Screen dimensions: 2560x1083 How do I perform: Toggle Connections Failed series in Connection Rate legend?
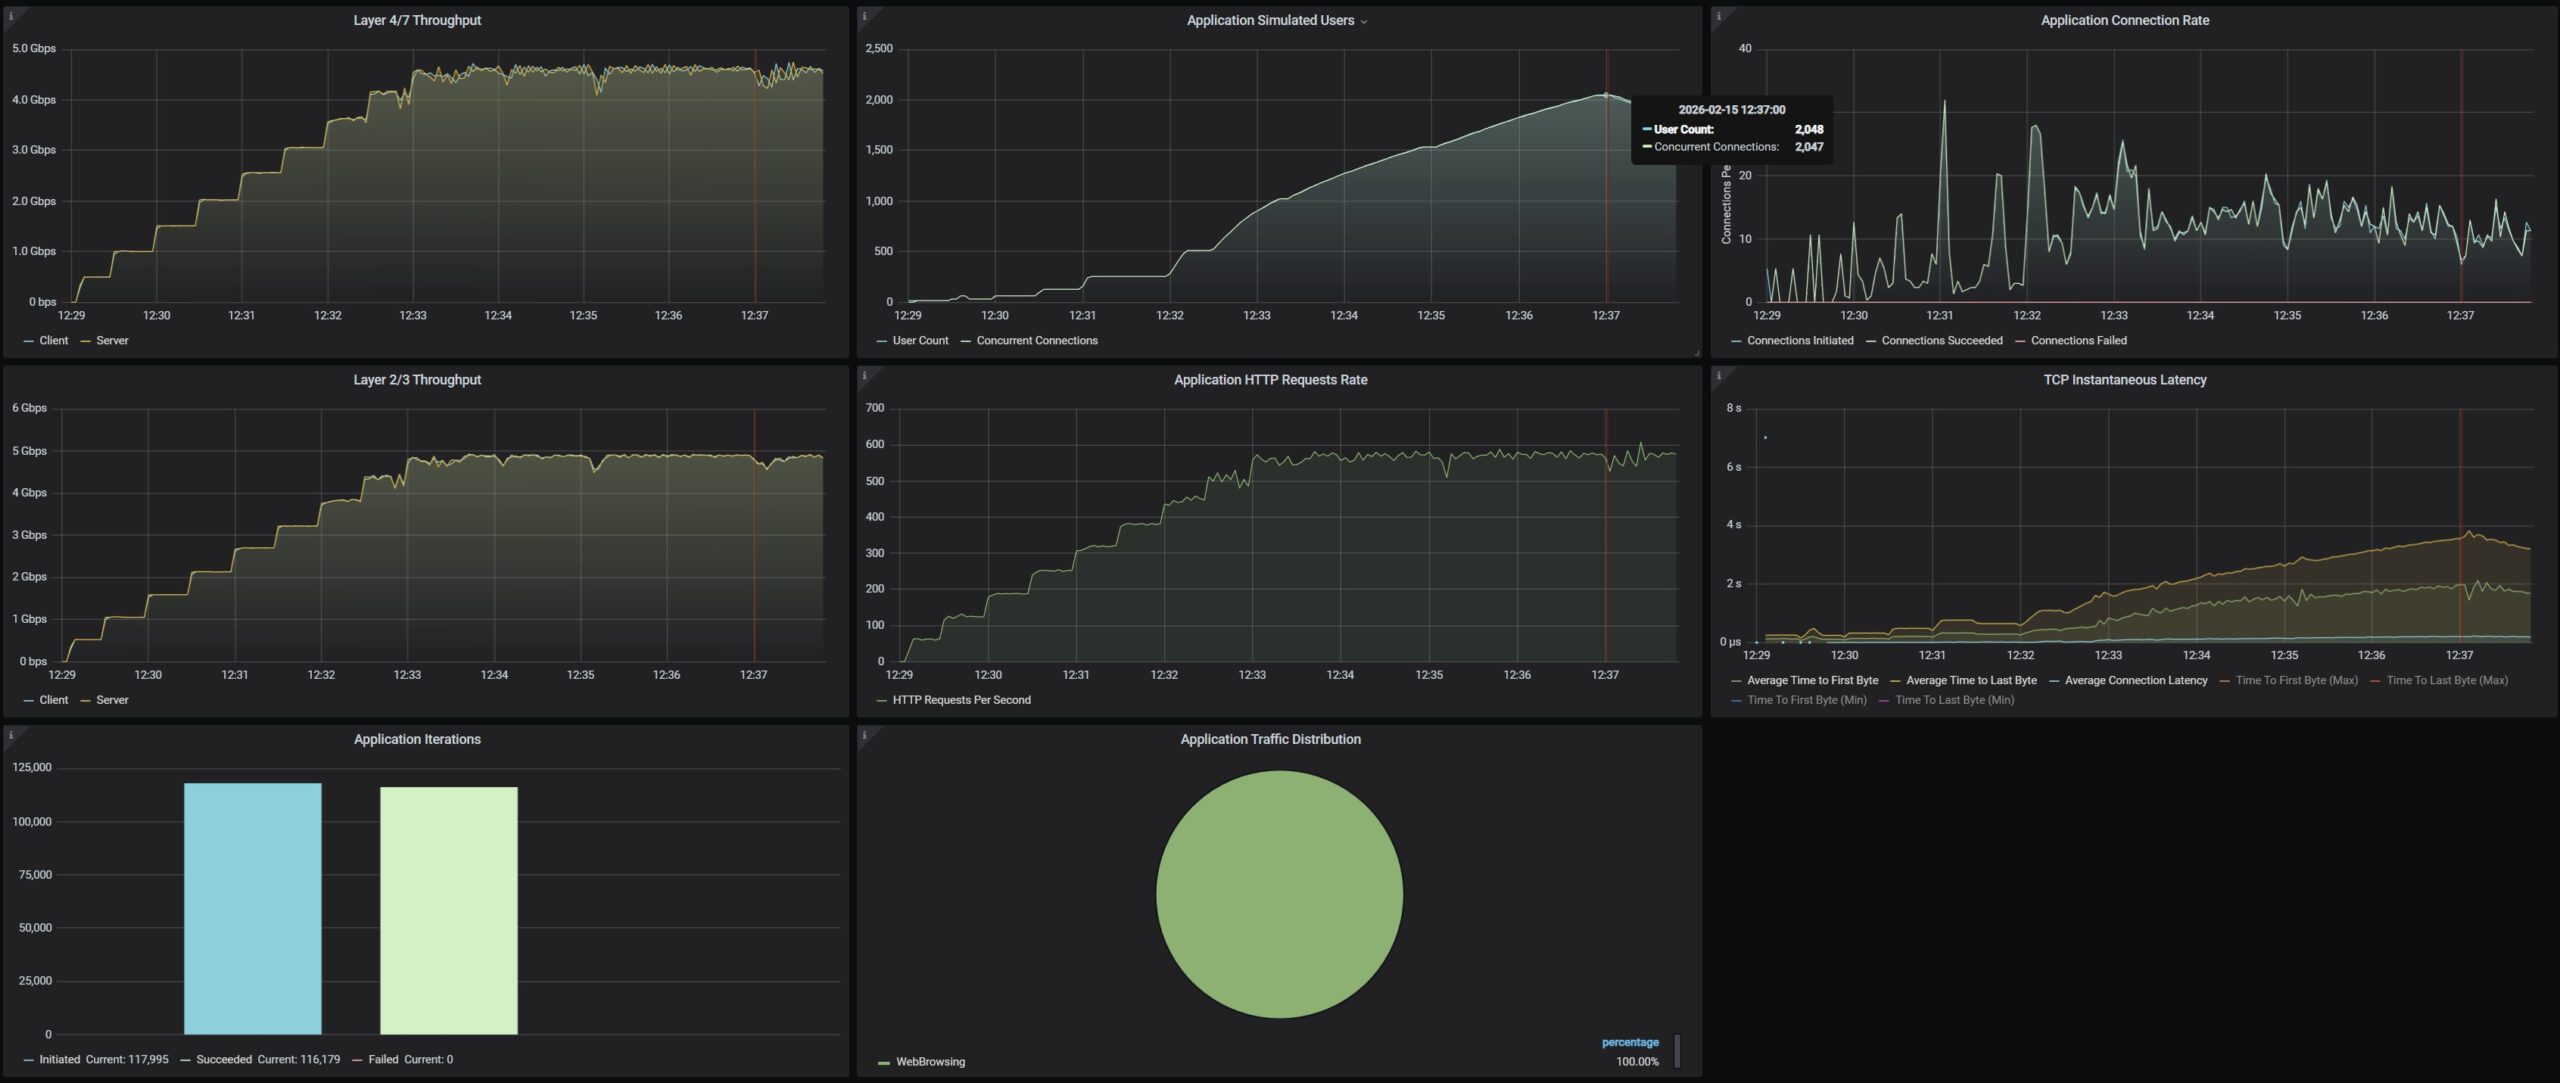2078,341
